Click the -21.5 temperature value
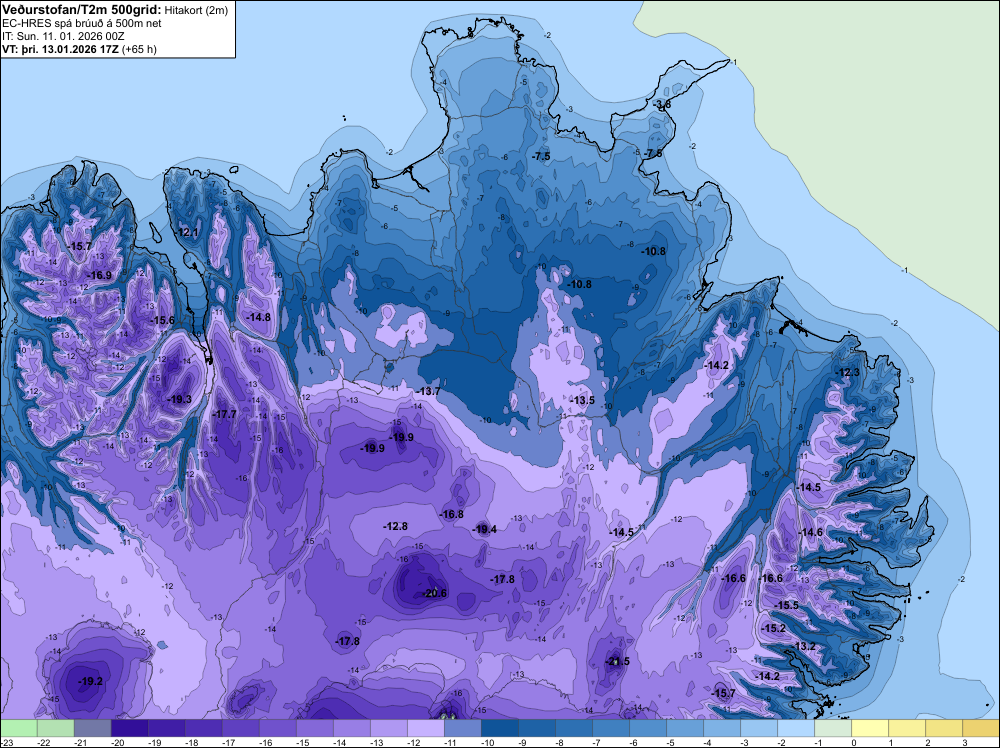Viewport: 1000px width, 748px height. pyautogui.click(x=617, y=661)
